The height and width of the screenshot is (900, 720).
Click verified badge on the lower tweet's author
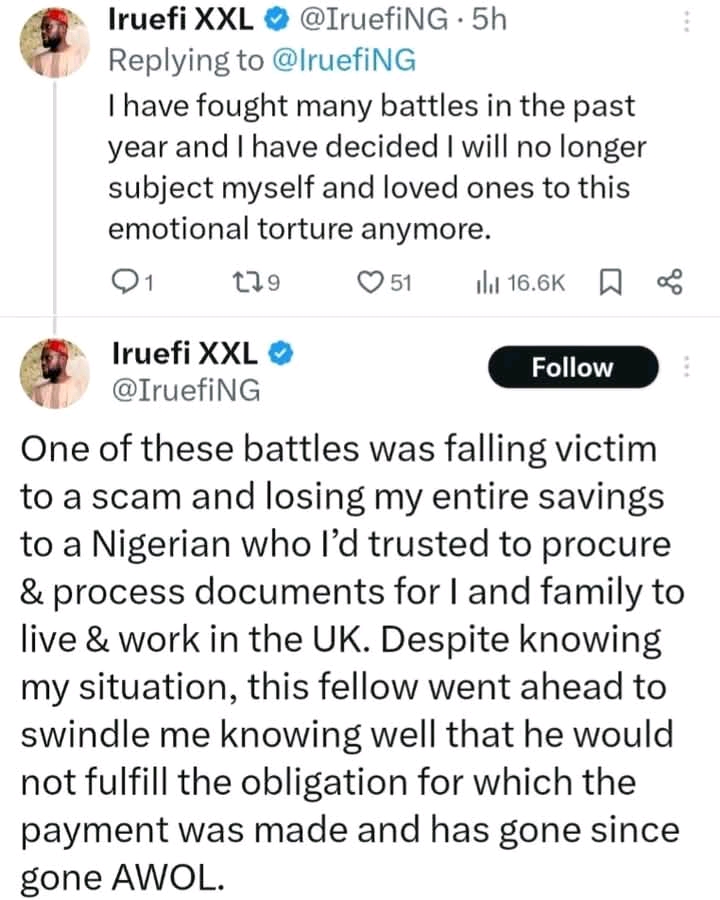[x=283, y=353]
